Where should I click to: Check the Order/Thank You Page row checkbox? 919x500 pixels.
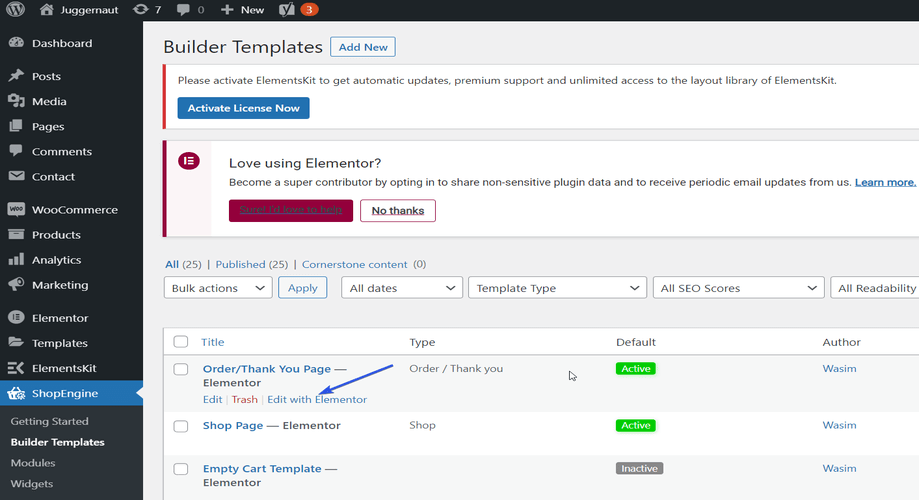pyautogui.click(x=181, y=369)
